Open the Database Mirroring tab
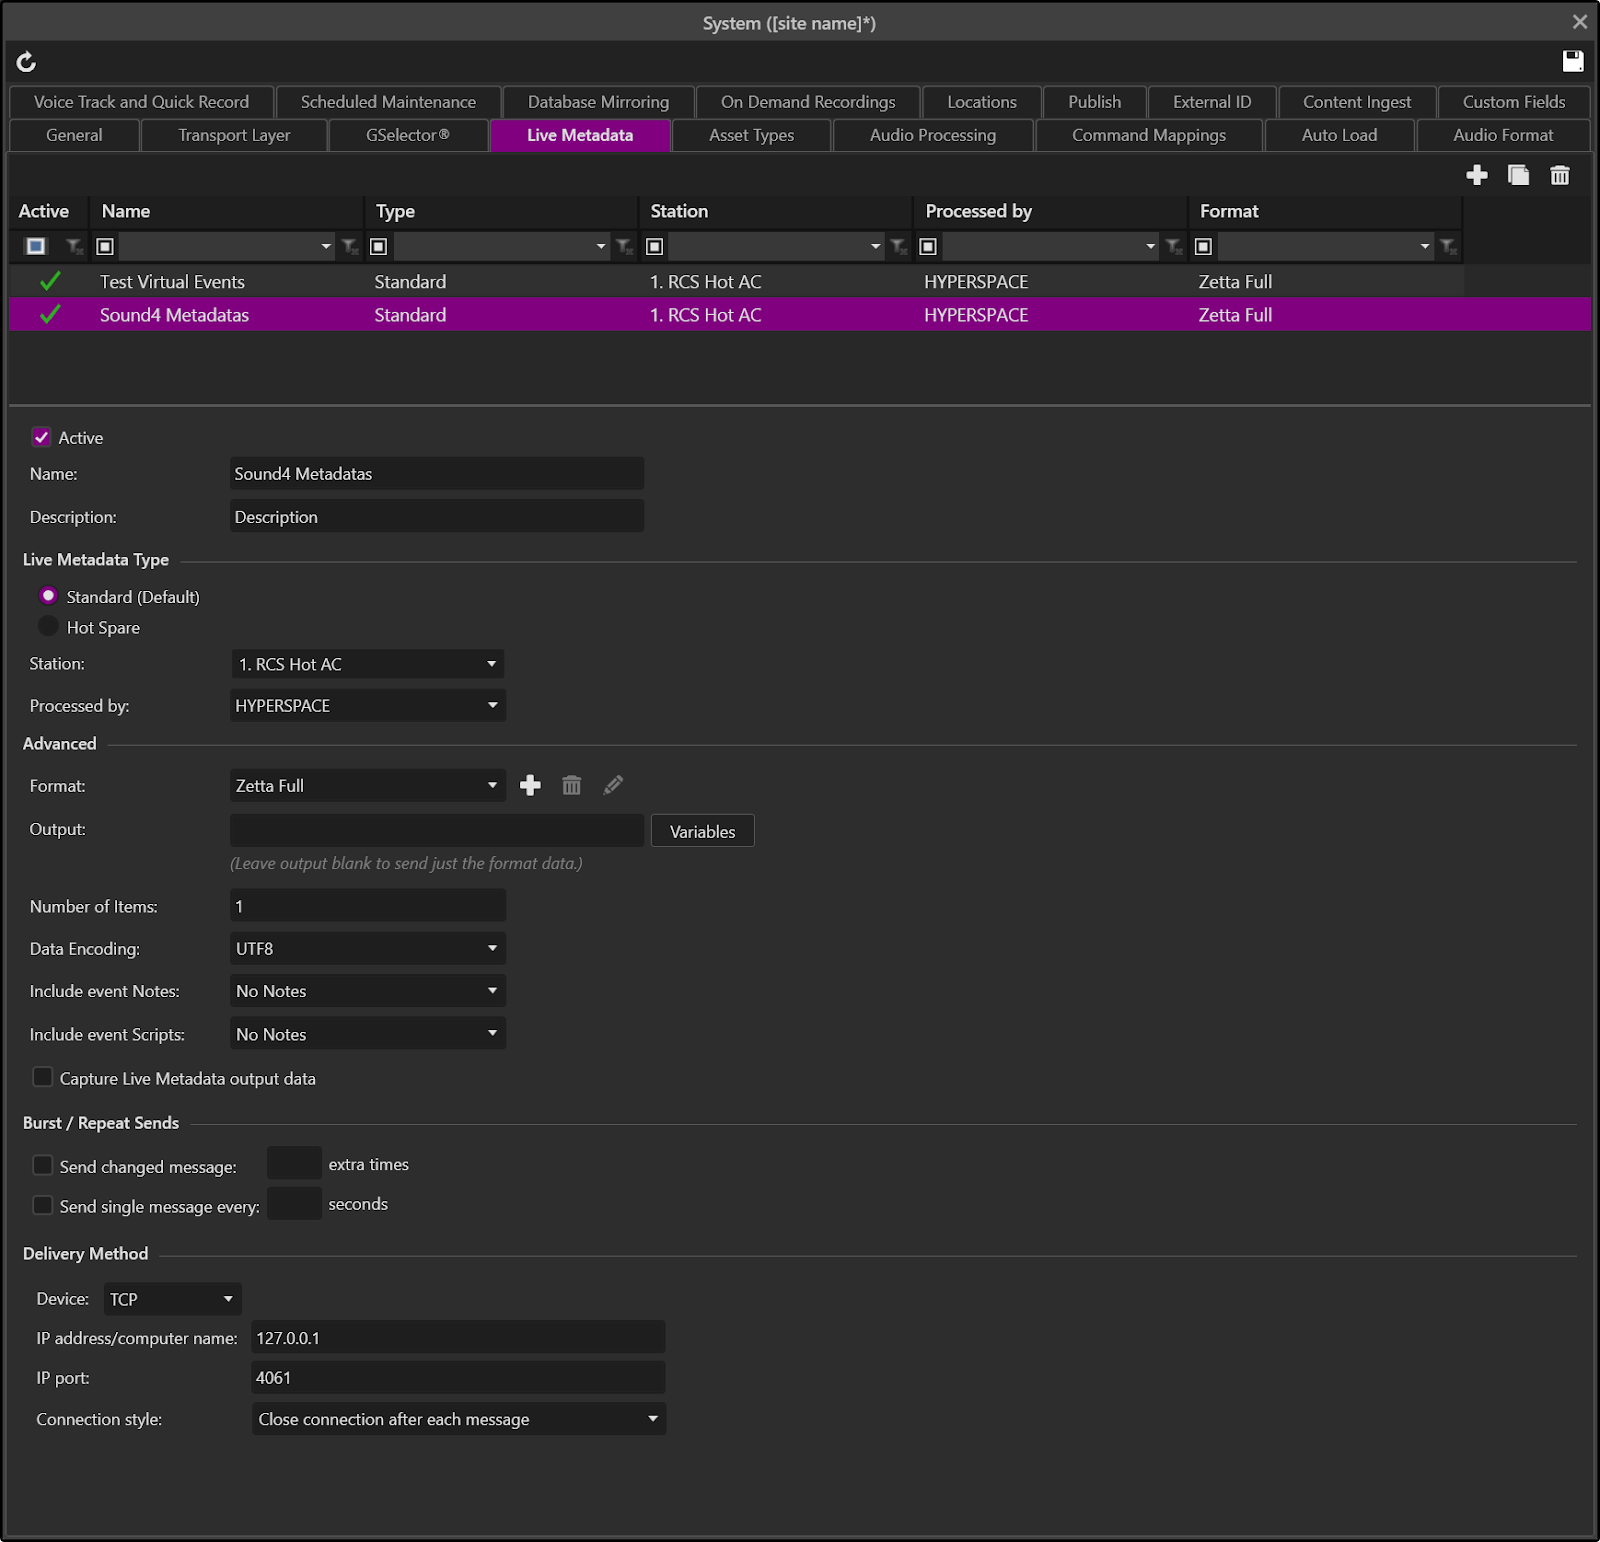The width and height of the screenshot is (1600, 1542). [598, 102]
